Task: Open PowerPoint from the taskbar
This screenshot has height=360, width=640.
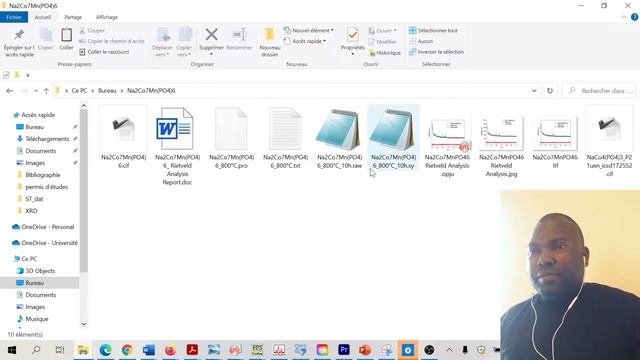Action: pyautogui.click(x=365, y=350)
